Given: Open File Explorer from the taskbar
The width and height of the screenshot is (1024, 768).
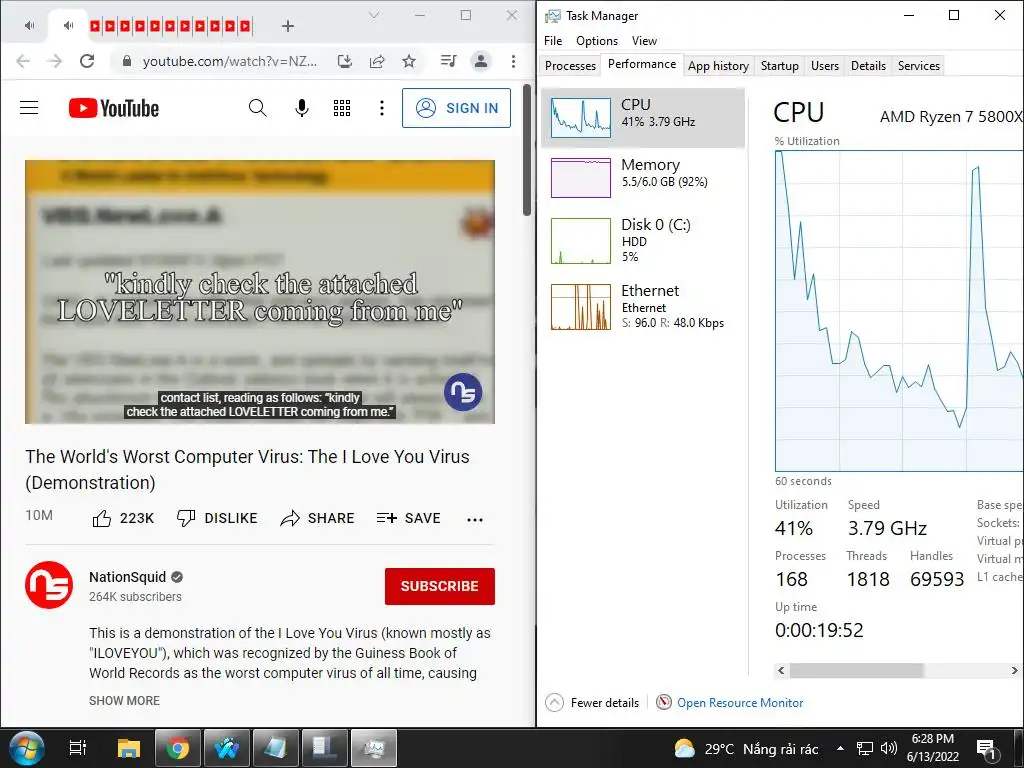Looking at the screenshot, I should click(129, 748).
